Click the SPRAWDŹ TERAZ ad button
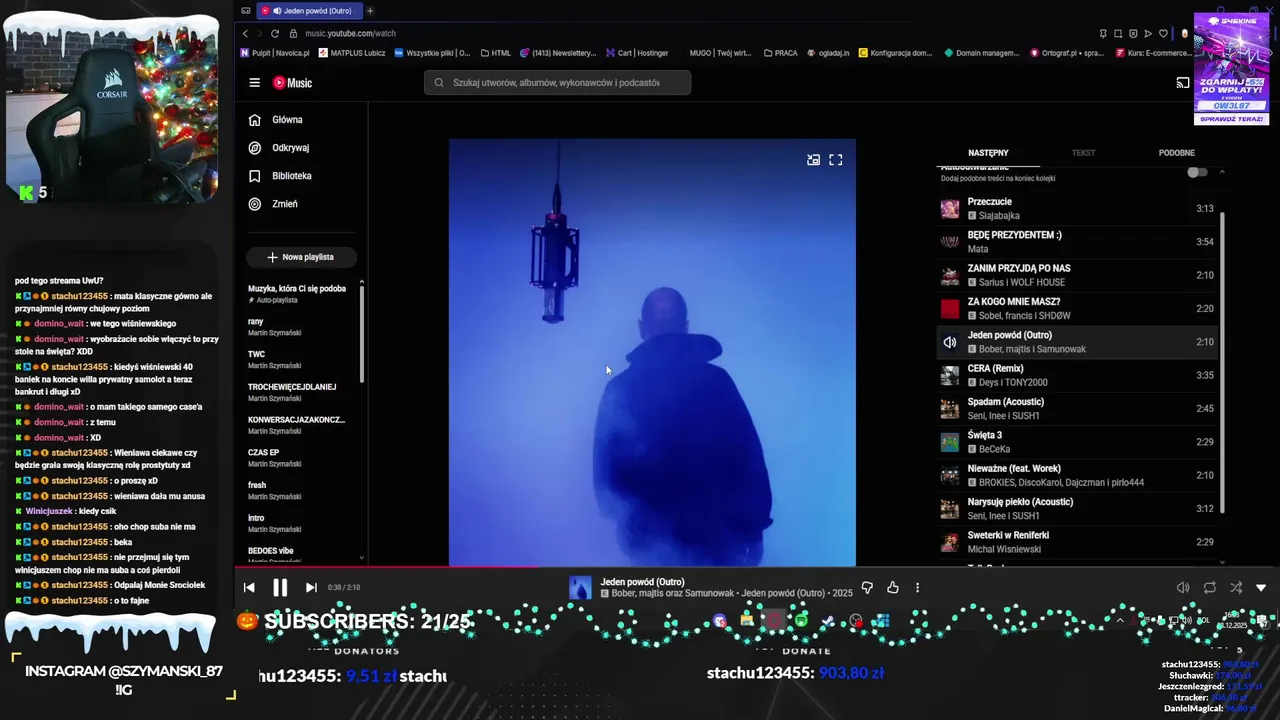Image resolution: width=1280 pixels, height=720 pixels. point(1231,119)
